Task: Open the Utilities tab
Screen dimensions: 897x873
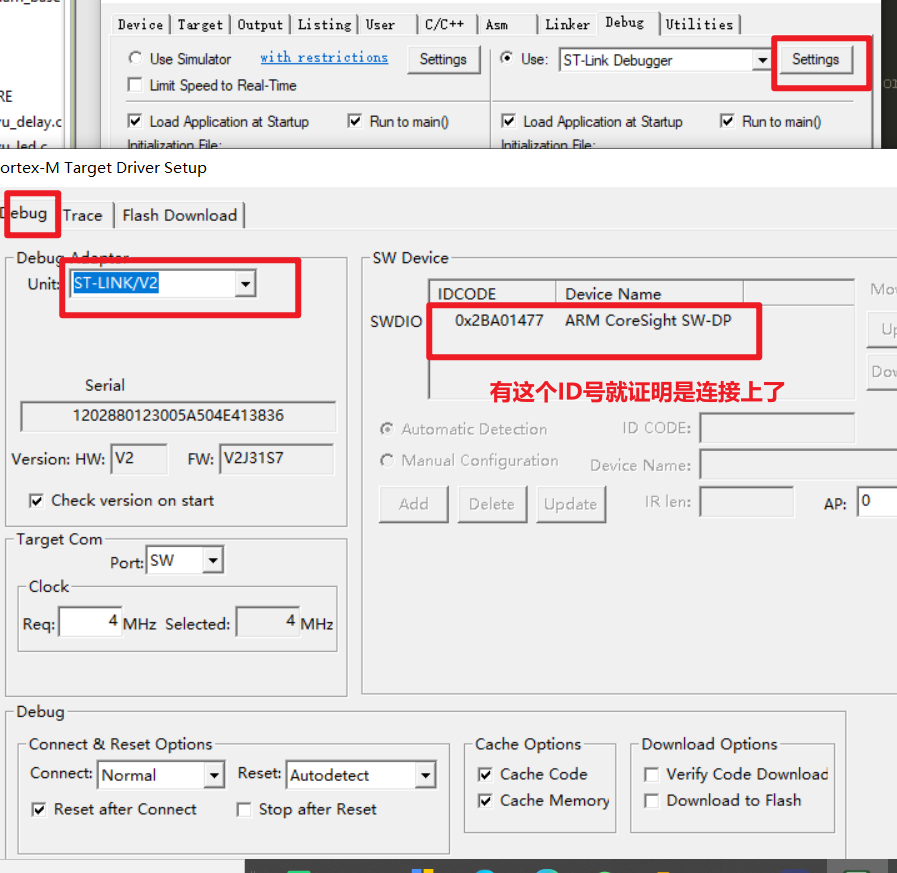Action: [699, 25]
